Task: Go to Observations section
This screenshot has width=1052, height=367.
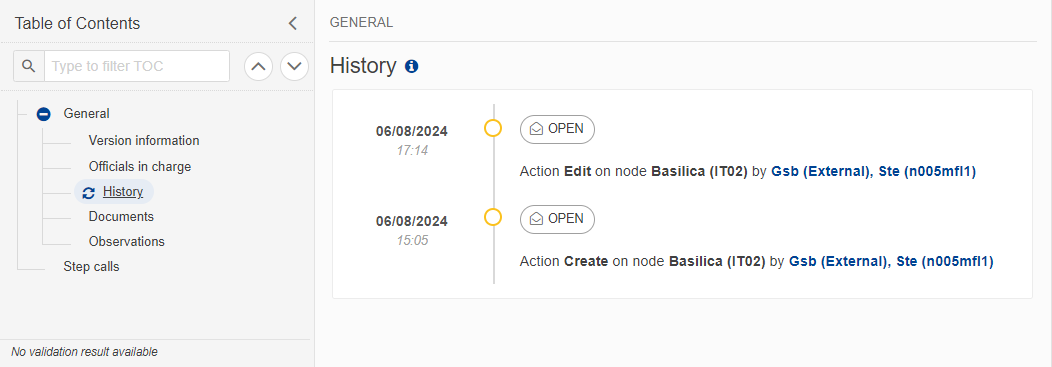Action: [x=126, y=242]
